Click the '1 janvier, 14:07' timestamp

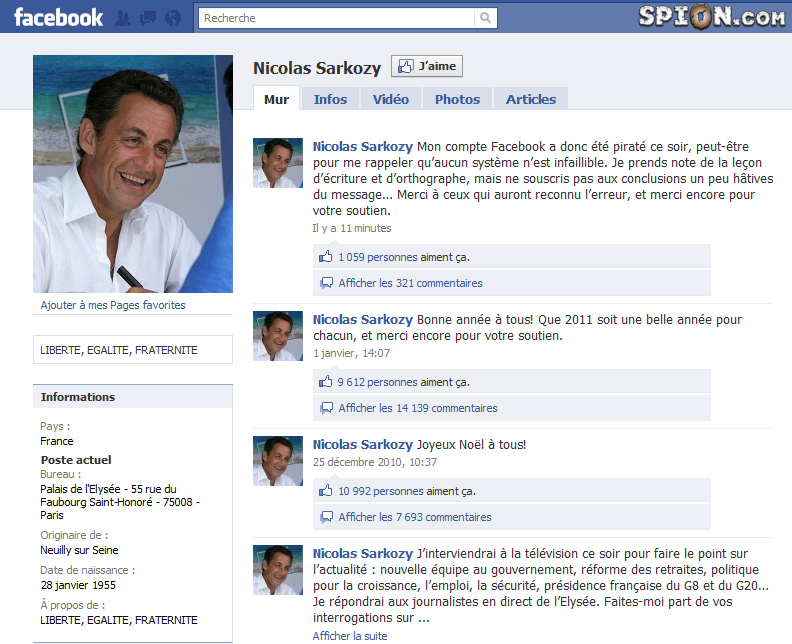point(352,353)
